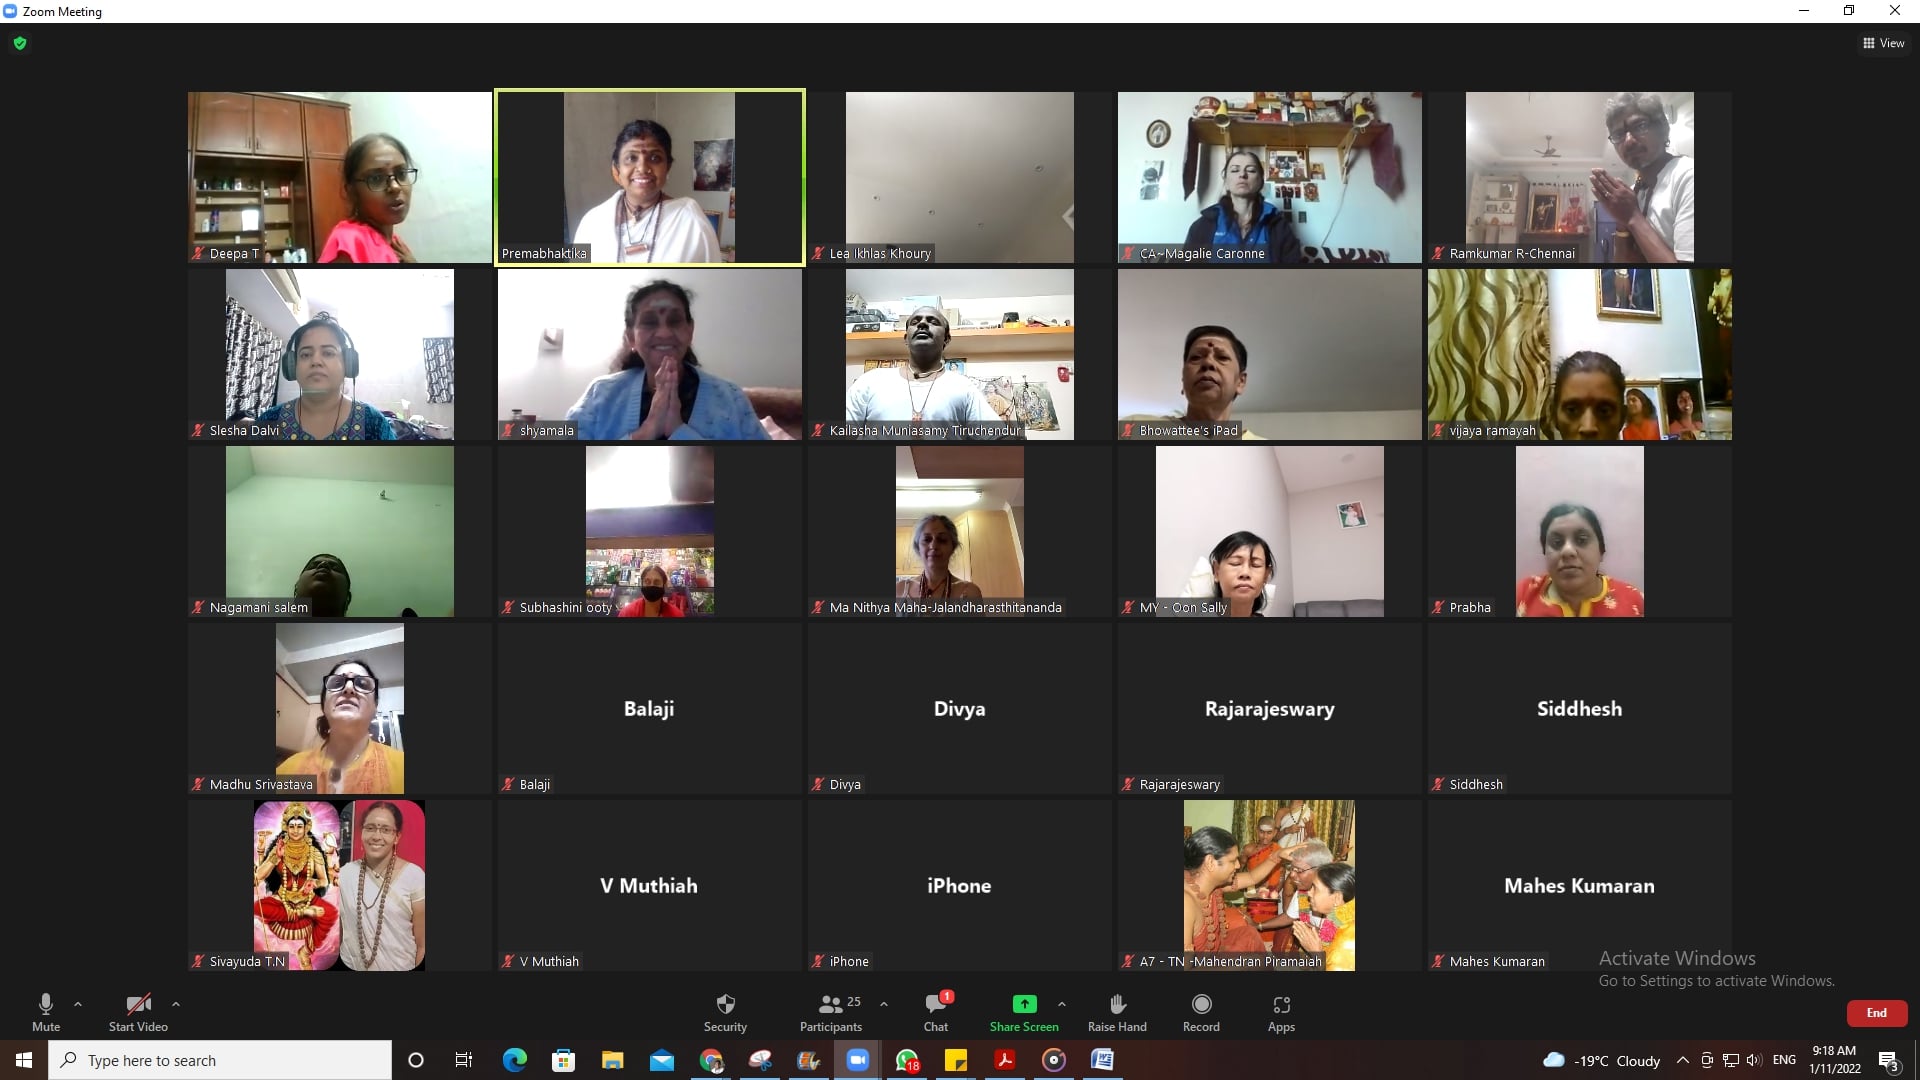Open the Apps icon
The width and height of the screenshot is (1920, 1080).
1281,1004
